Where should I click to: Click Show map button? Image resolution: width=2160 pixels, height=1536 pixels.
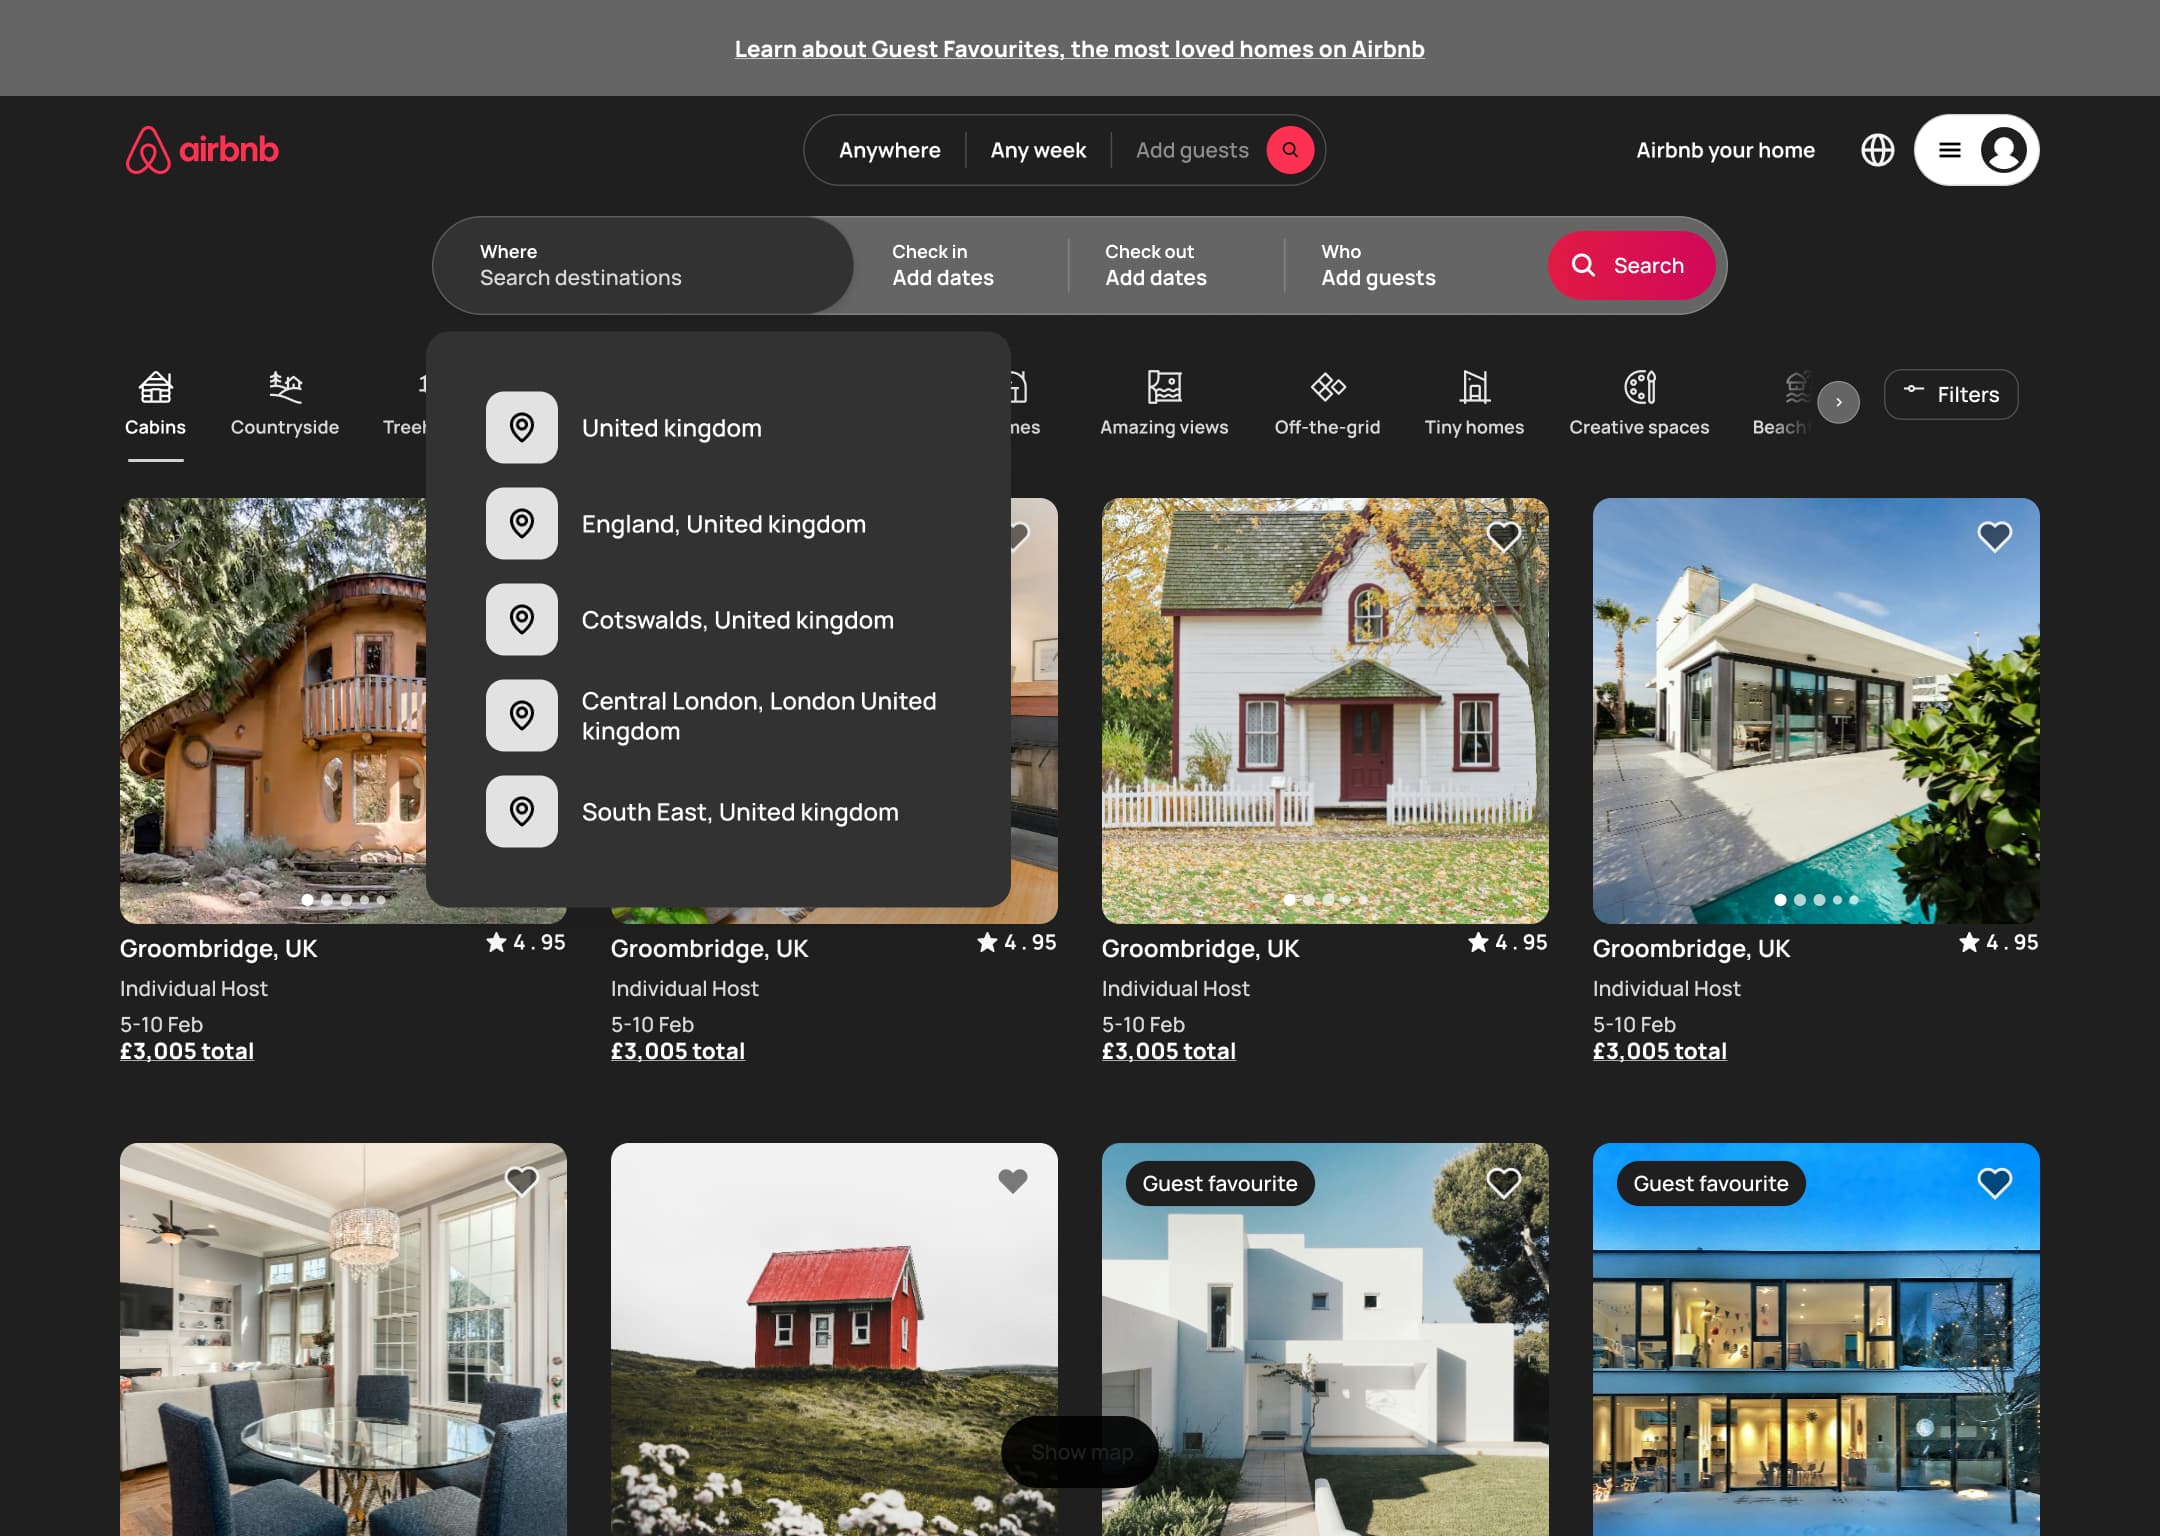click(1080, 1451)
